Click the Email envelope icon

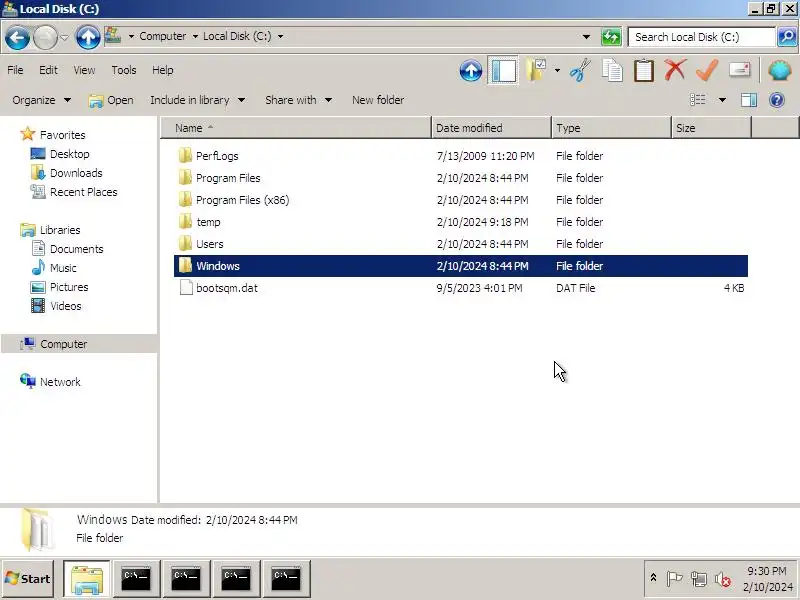(739, 69)
